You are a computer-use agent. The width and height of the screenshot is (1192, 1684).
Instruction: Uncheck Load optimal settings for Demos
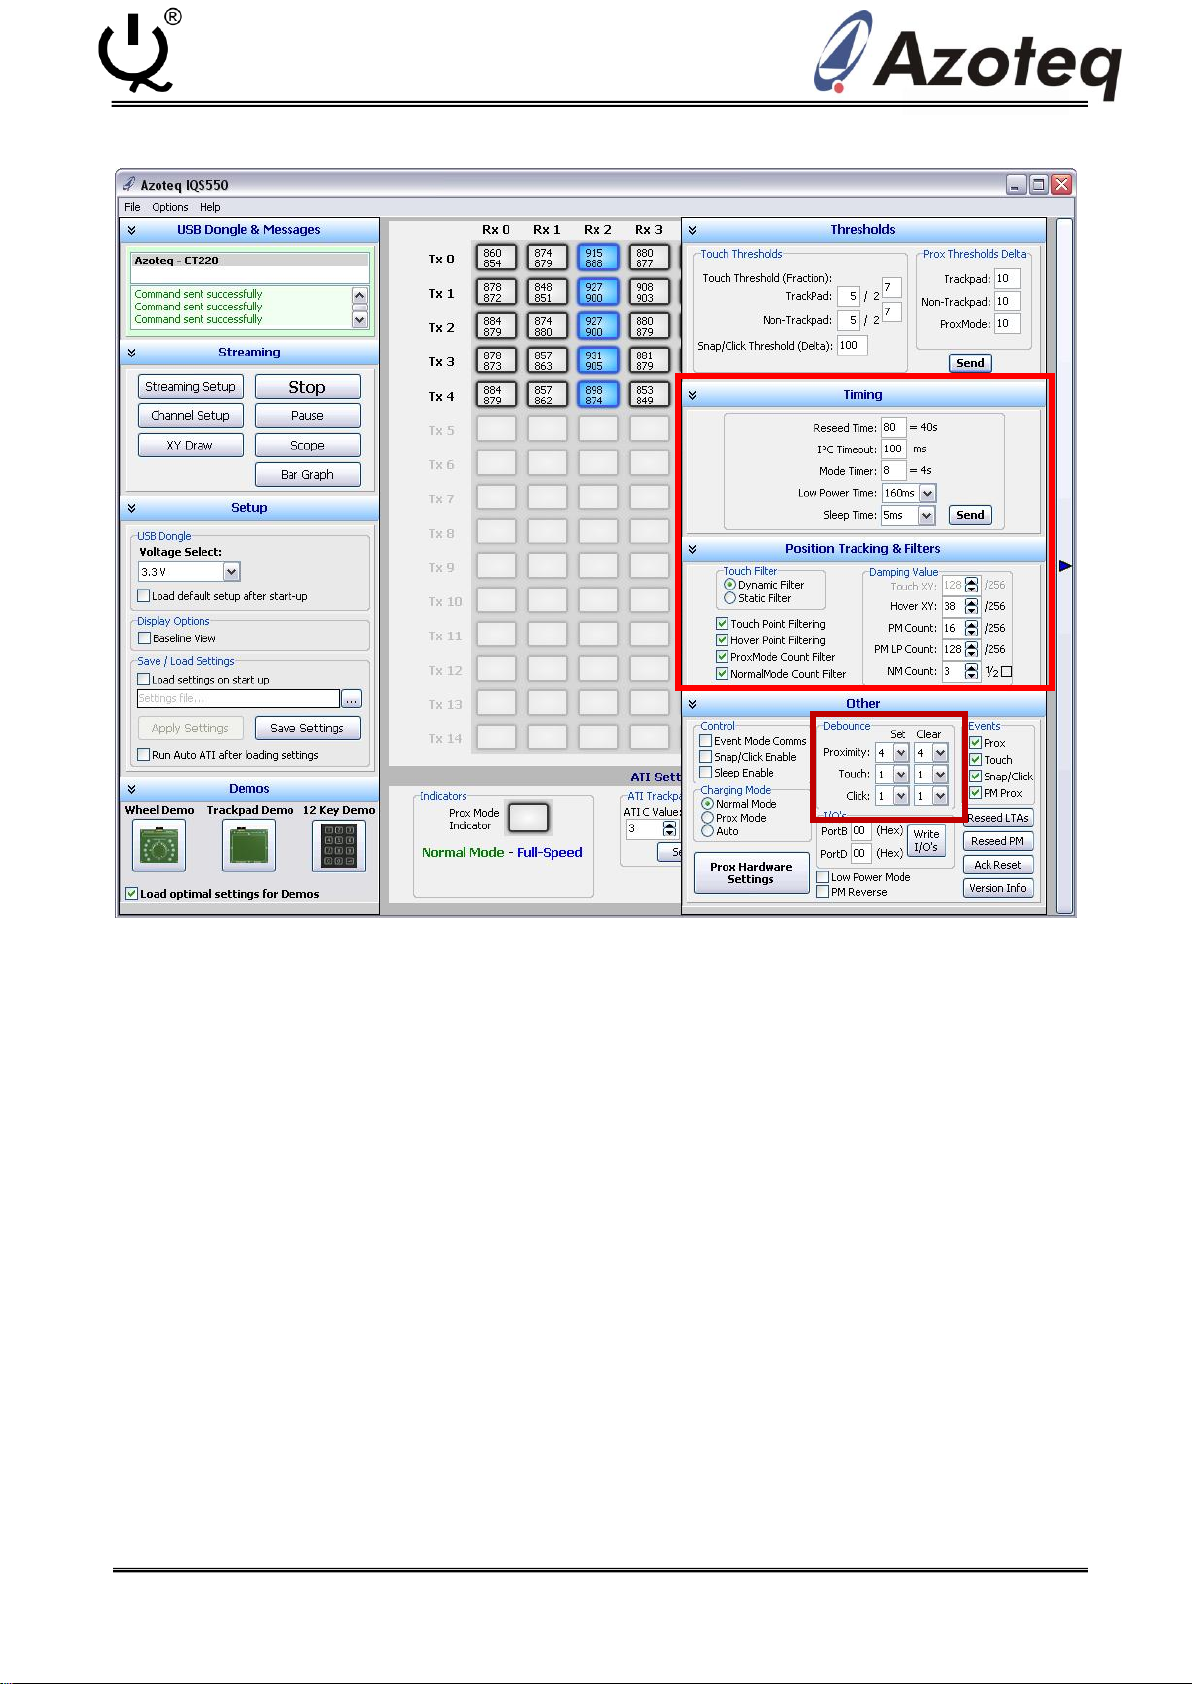tap(131, 894)
